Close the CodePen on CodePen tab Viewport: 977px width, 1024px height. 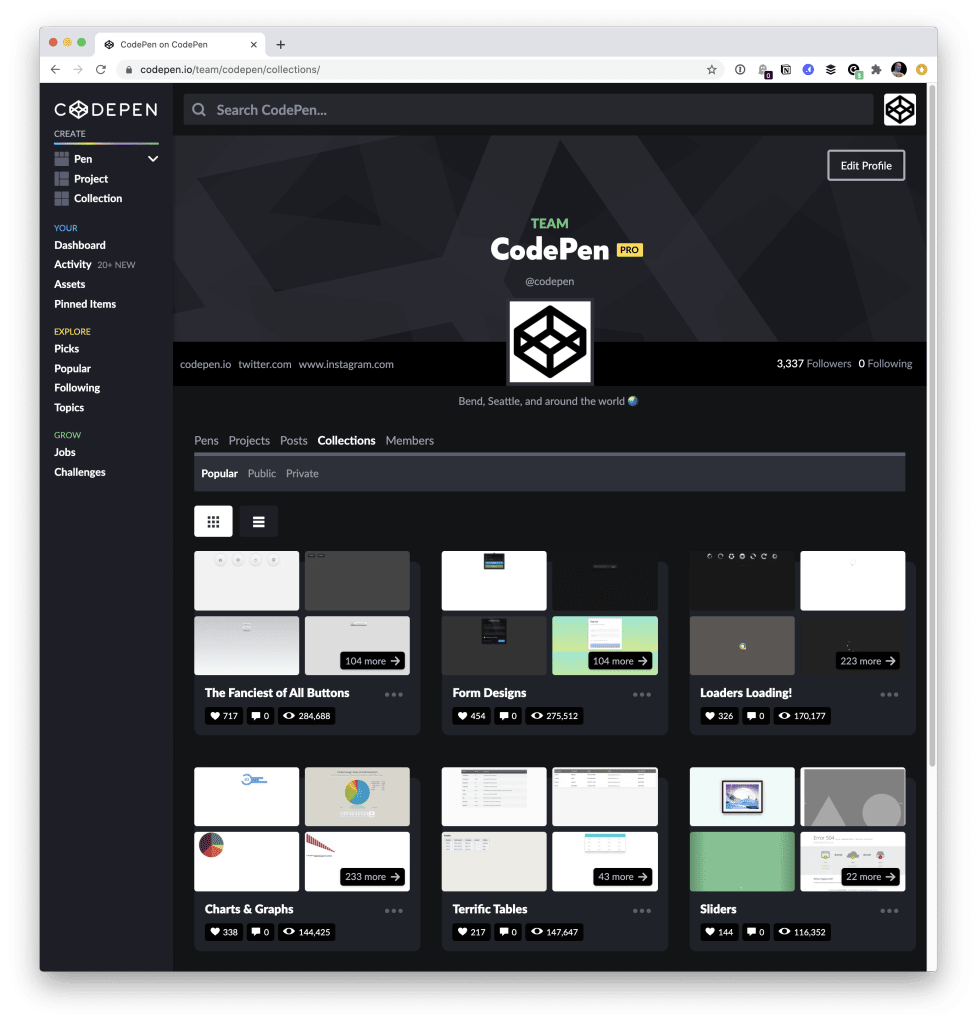253,44
